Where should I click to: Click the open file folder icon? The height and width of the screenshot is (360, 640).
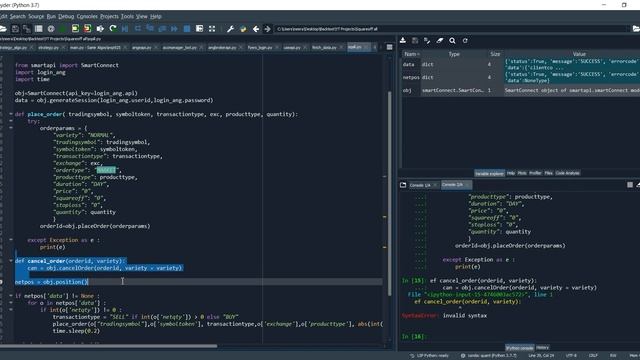click(x=2, y=29)
